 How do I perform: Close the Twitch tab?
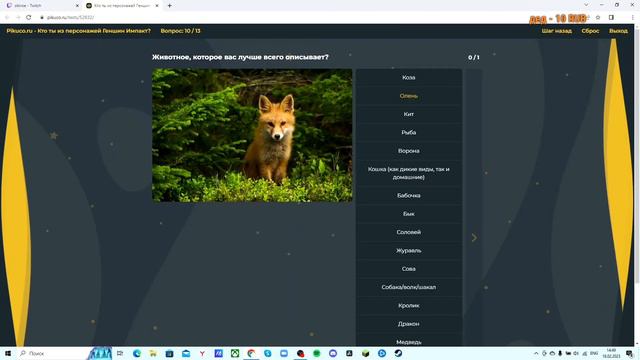[77, 6]
